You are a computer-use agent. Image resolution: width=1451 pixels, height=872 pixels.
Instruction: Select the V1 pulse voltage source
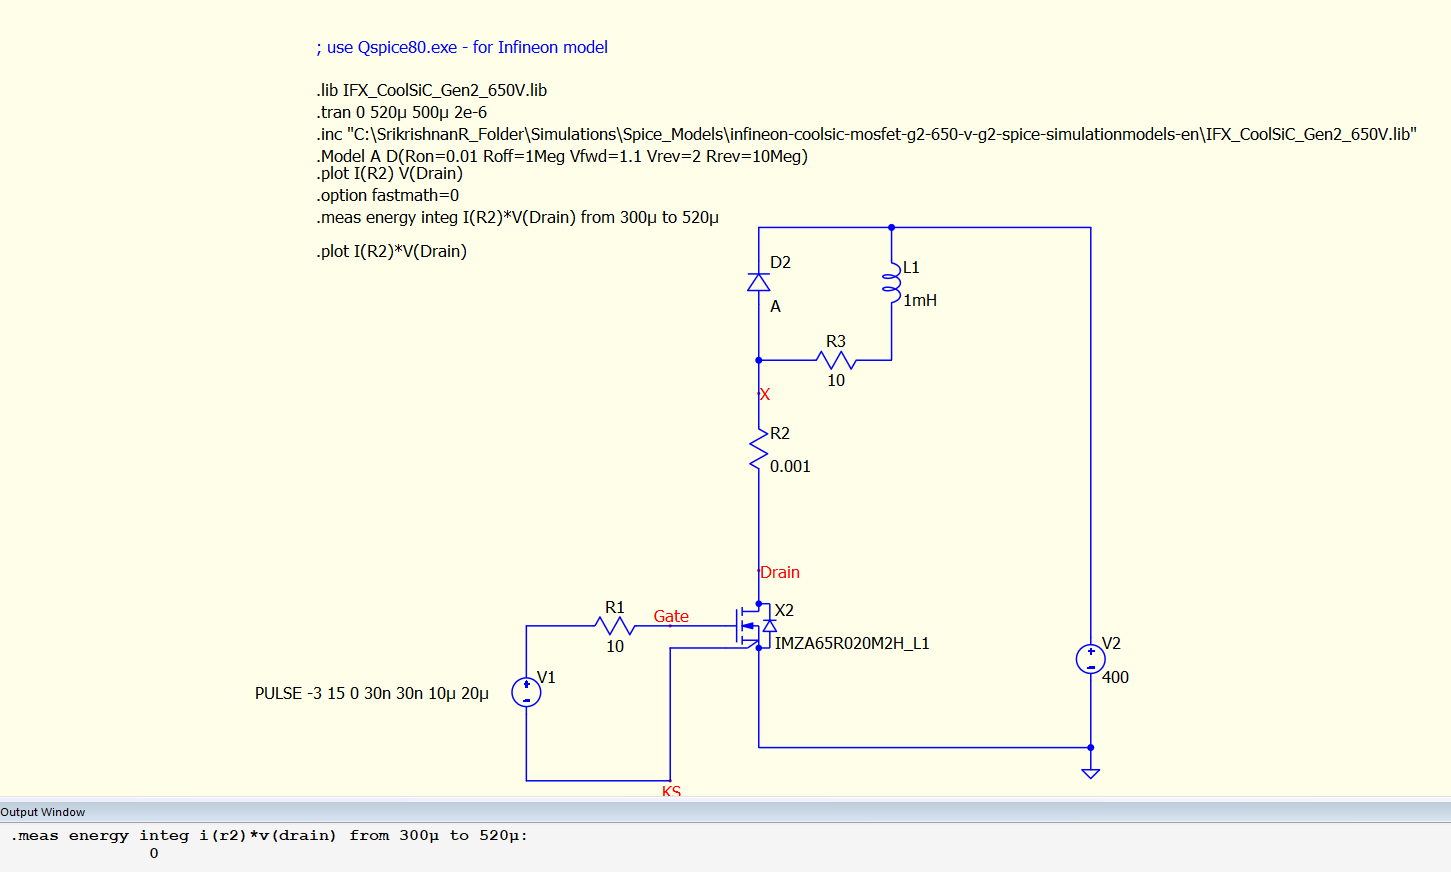click(526, 692)
